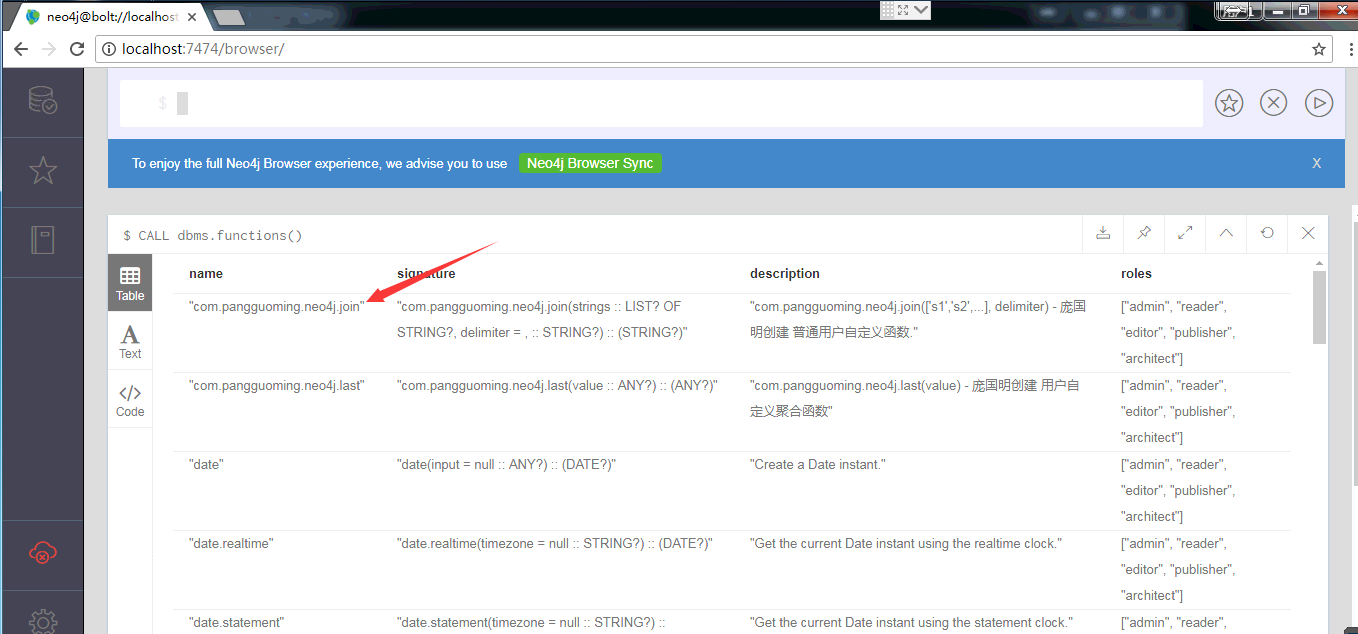This screenshot has width=1358, height=634.
Task: Click the realtime clock description cell
Action: click(x=906, y=543)
